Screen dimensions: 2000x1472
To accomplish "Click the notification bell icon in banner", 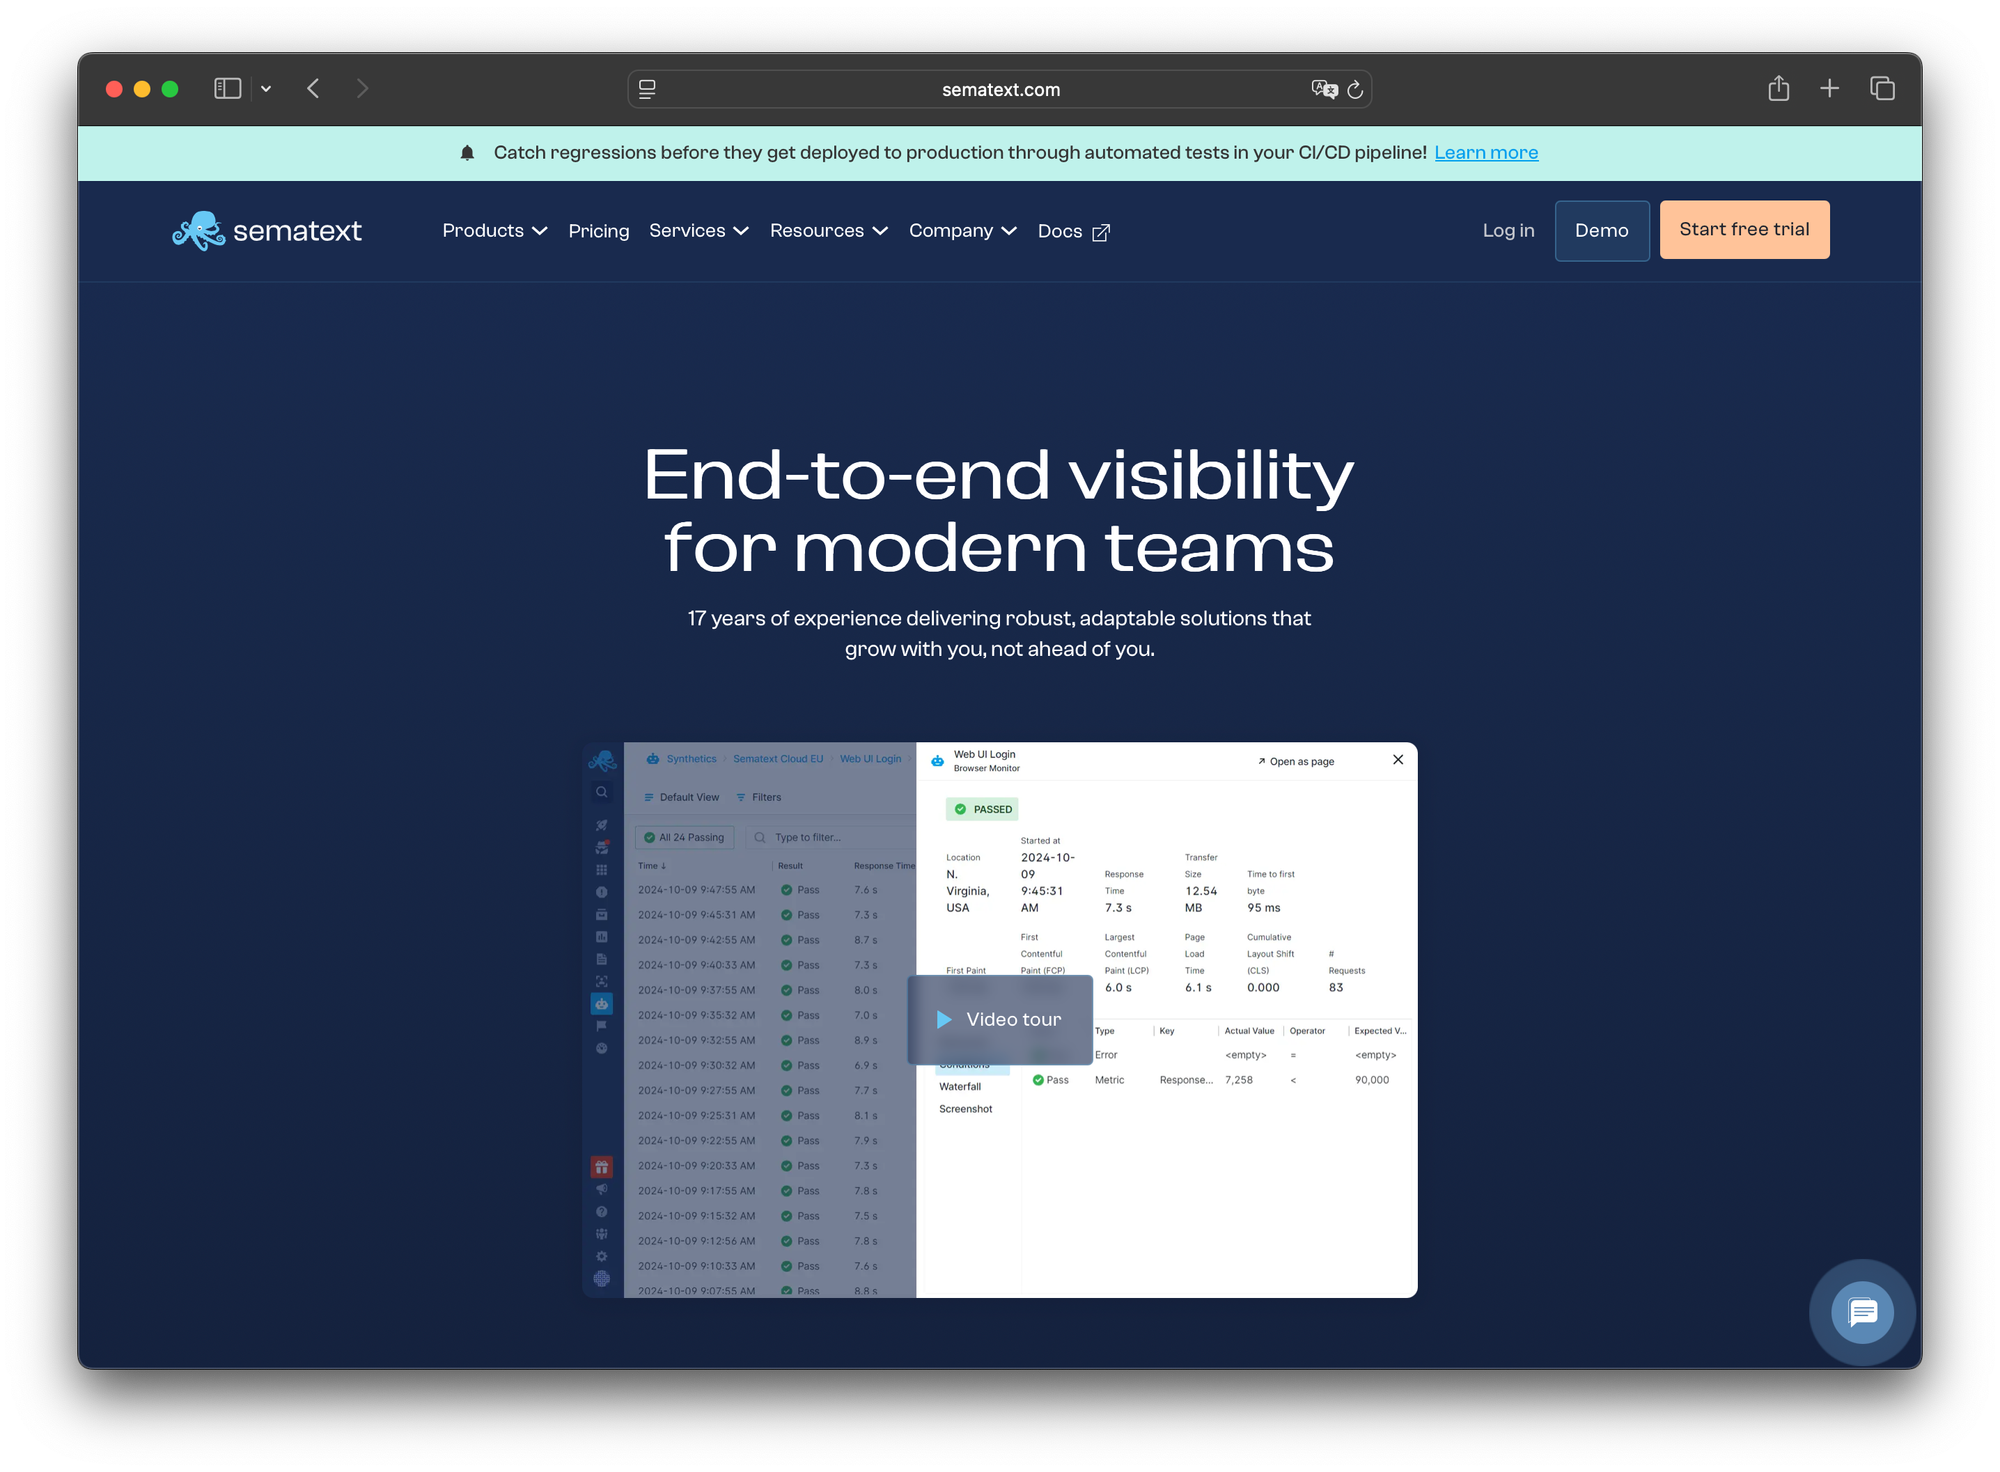I will tap(467, 153).
